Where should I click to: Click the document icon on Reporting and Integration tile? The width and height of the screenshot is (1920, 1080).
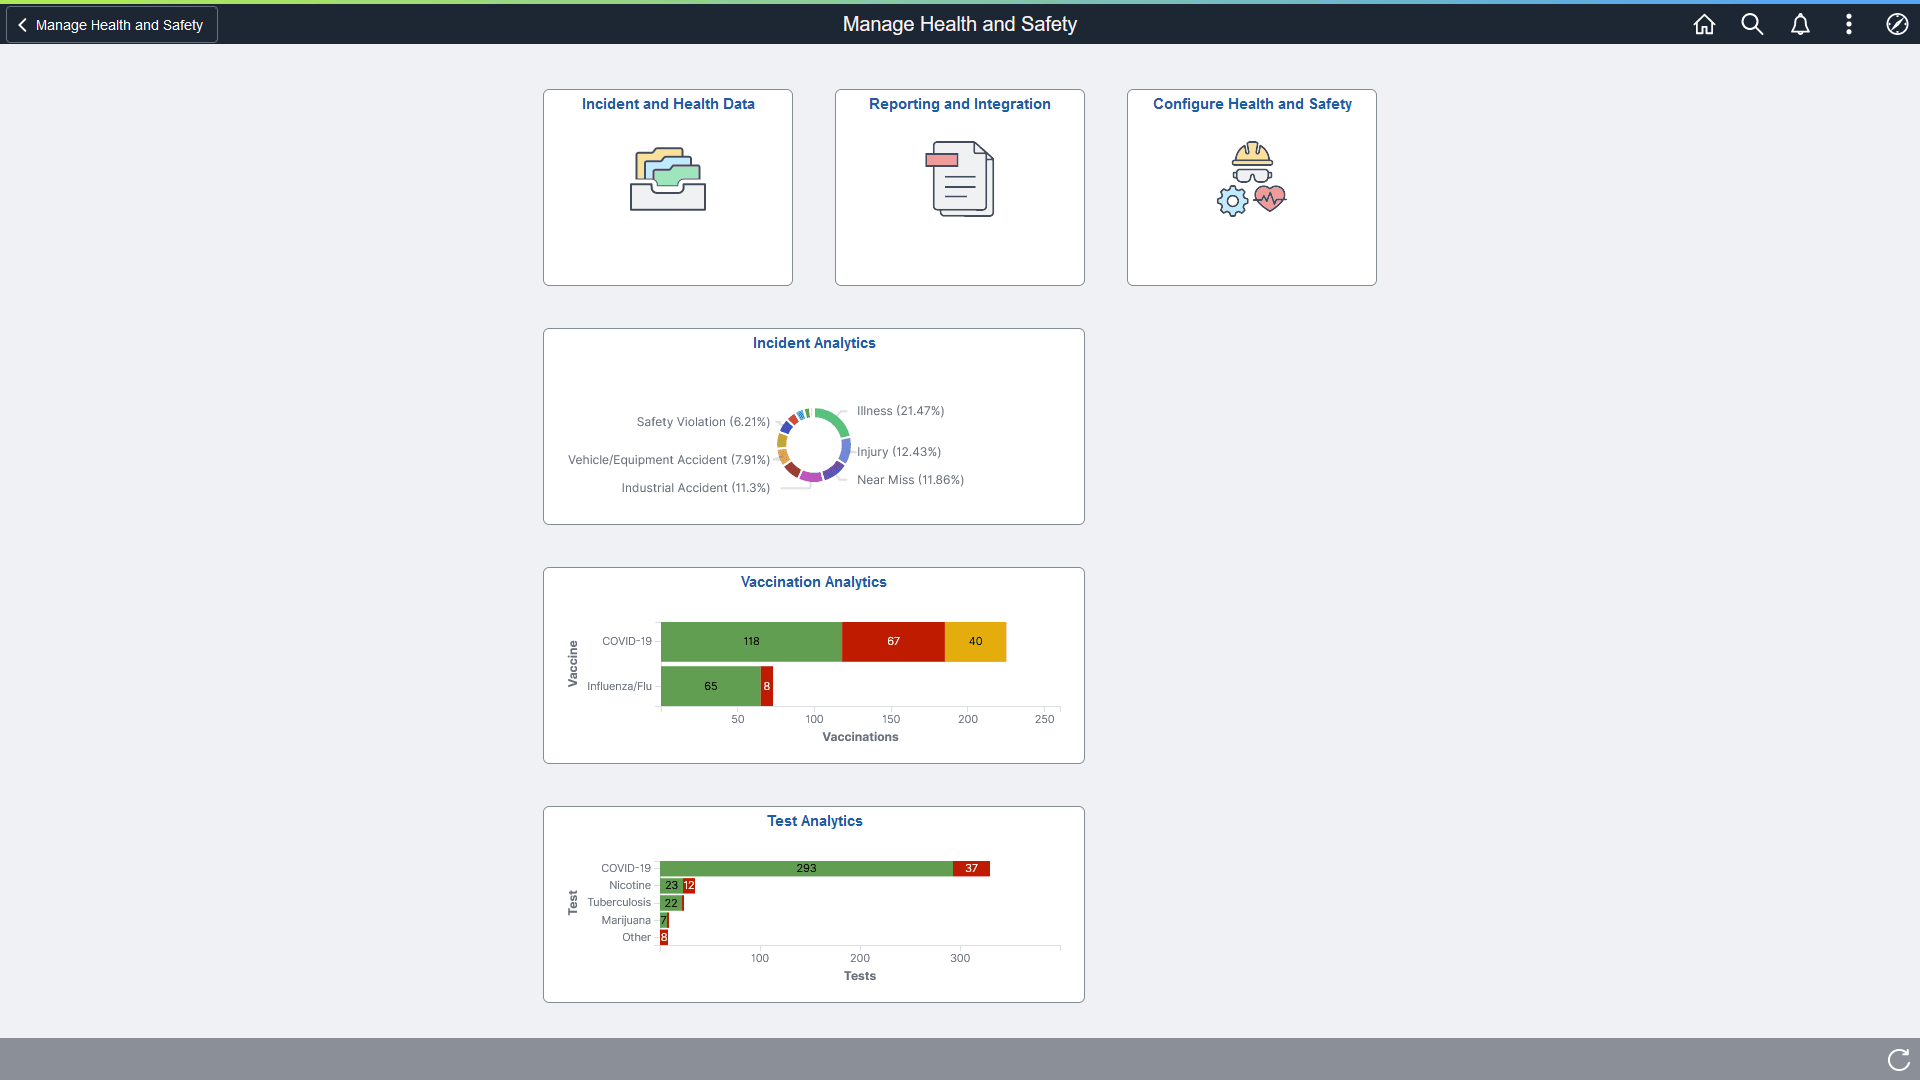pyautogui.click(x=959, y=180)
